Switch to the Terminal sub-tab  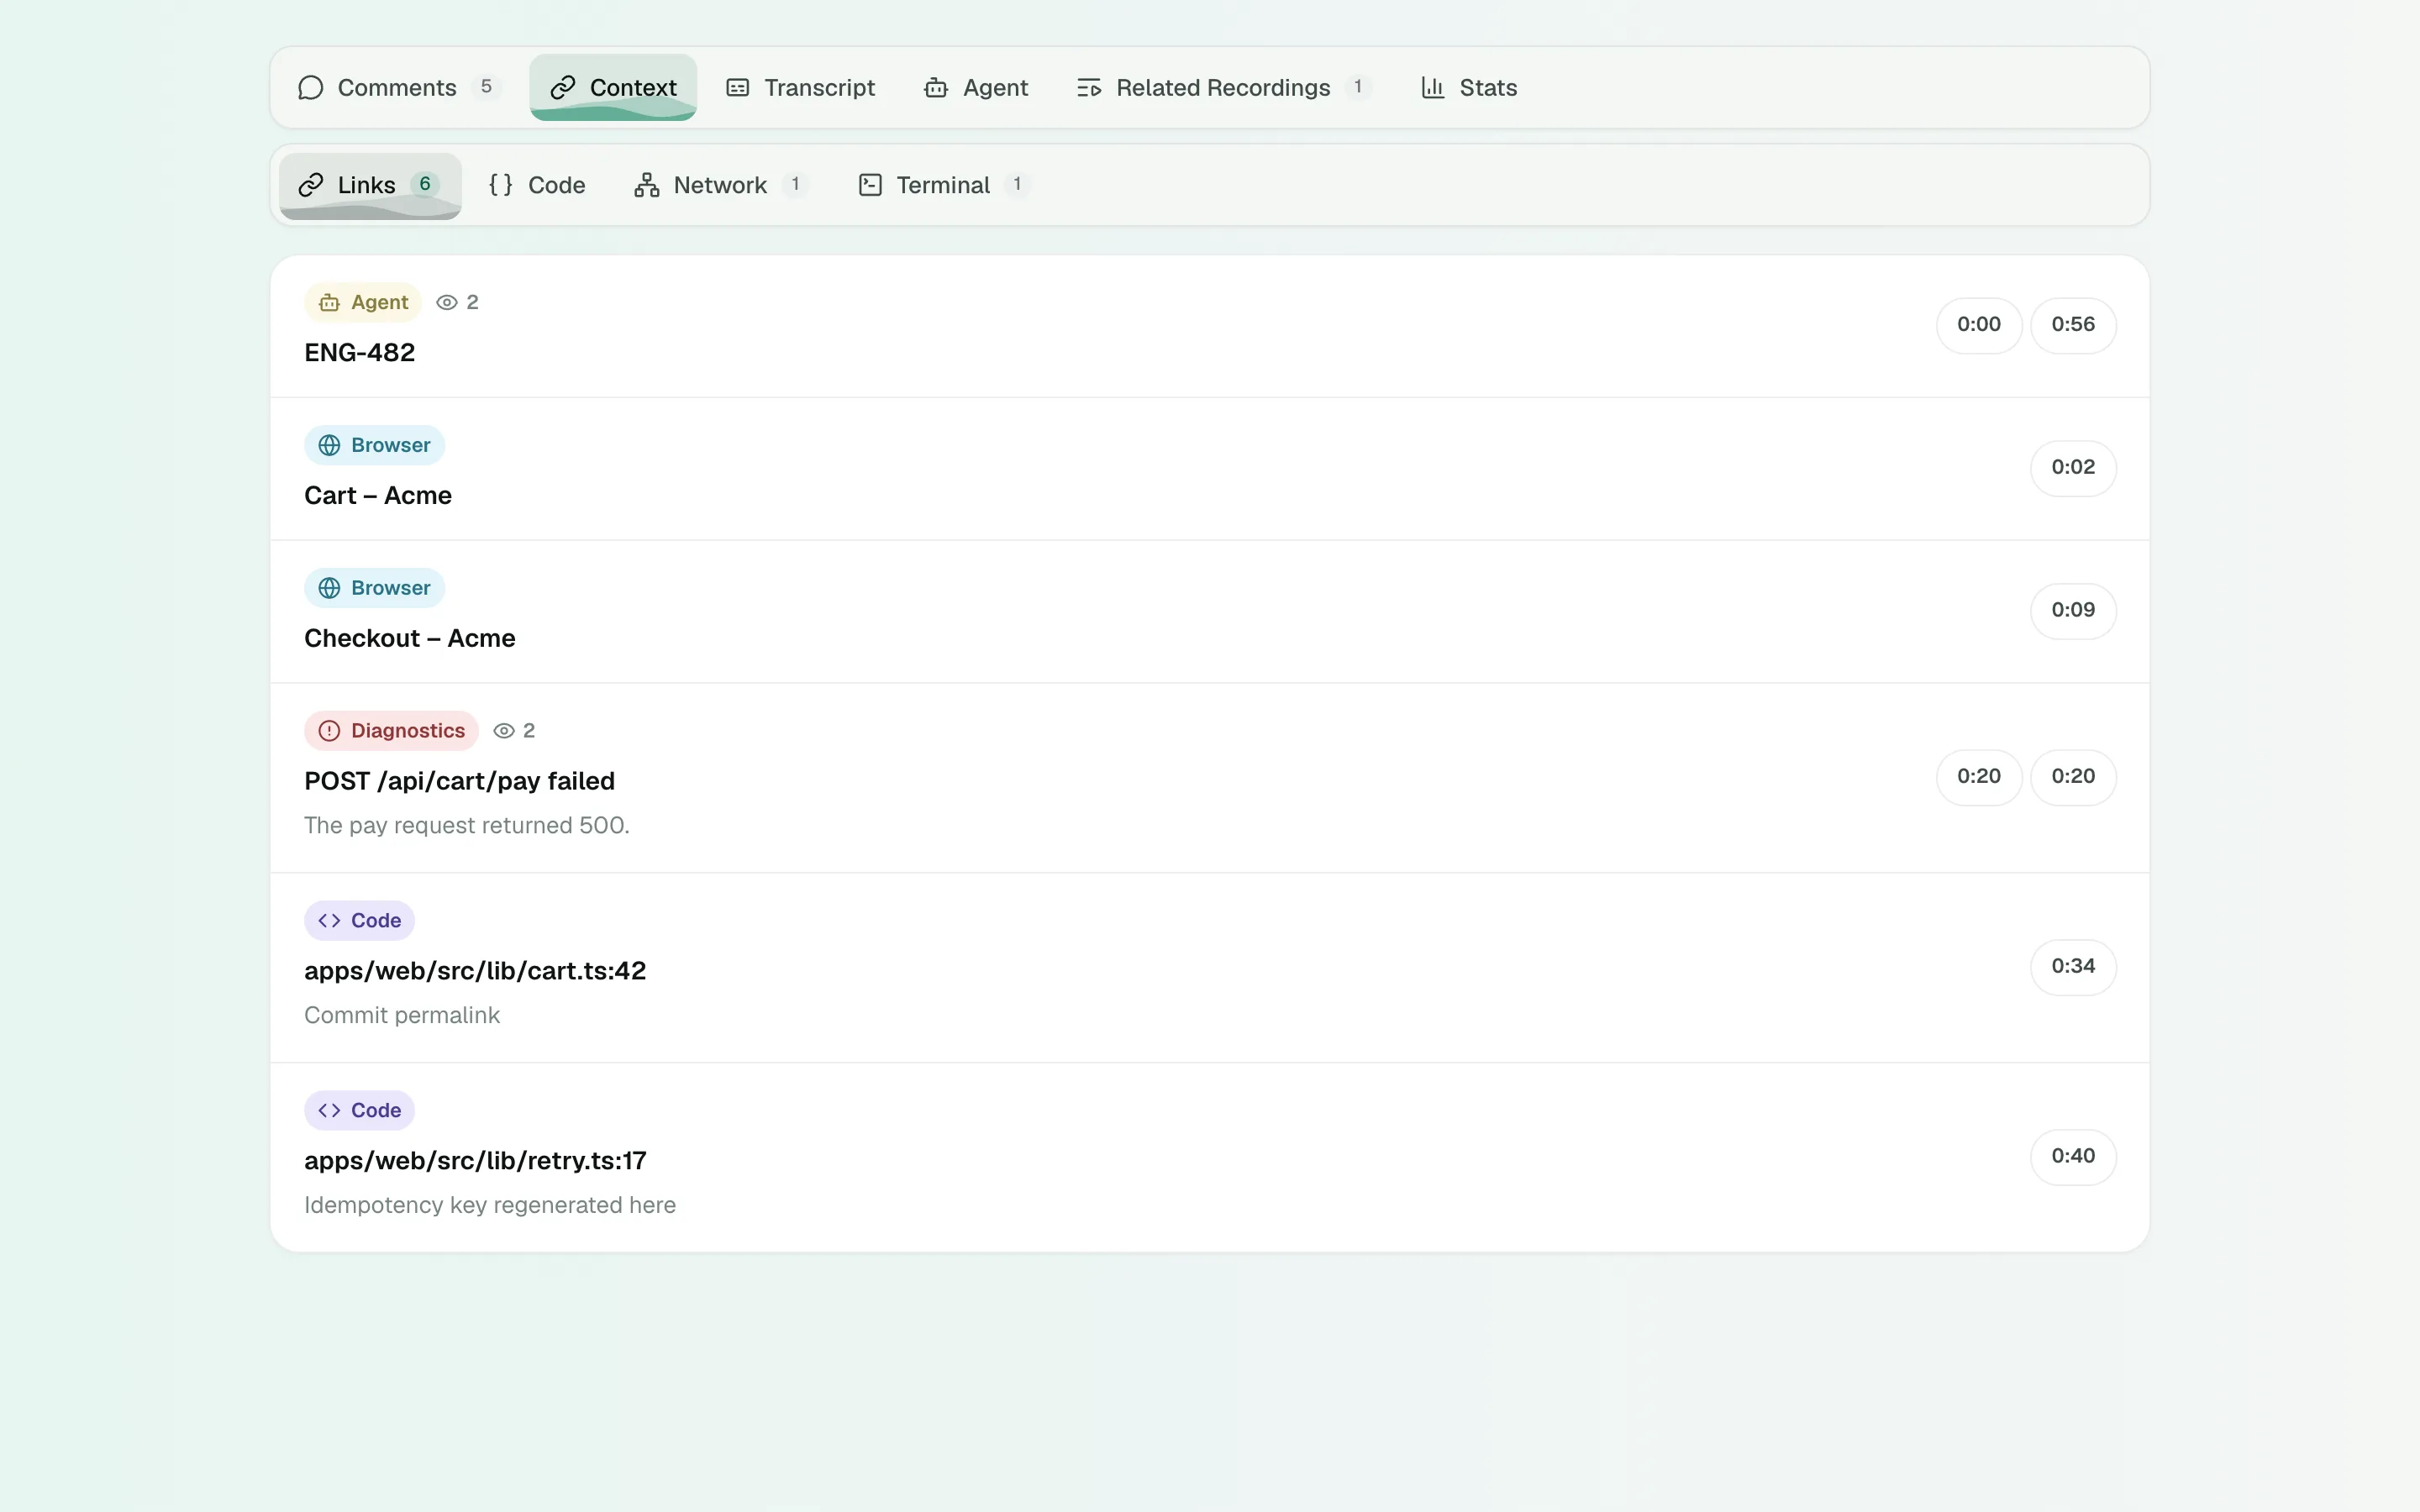pos(944,185)
